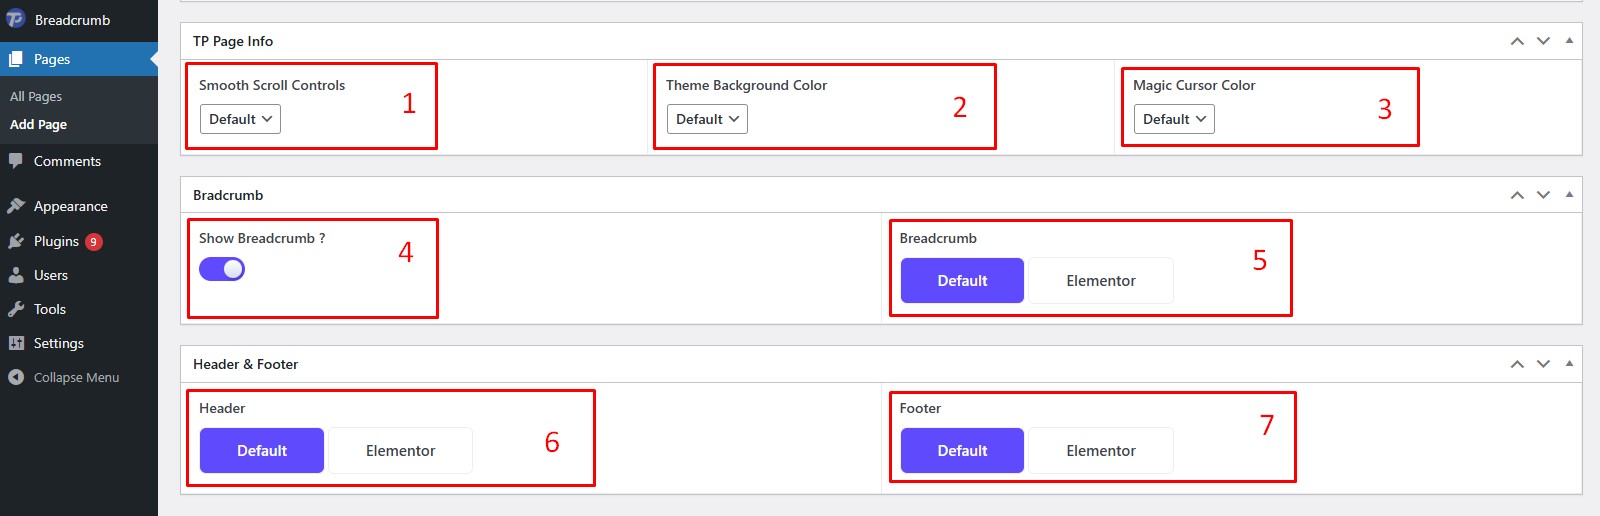Click the Settings sliders icon
The height and width of the screenshot is (516, 1600).
point(16,343)
